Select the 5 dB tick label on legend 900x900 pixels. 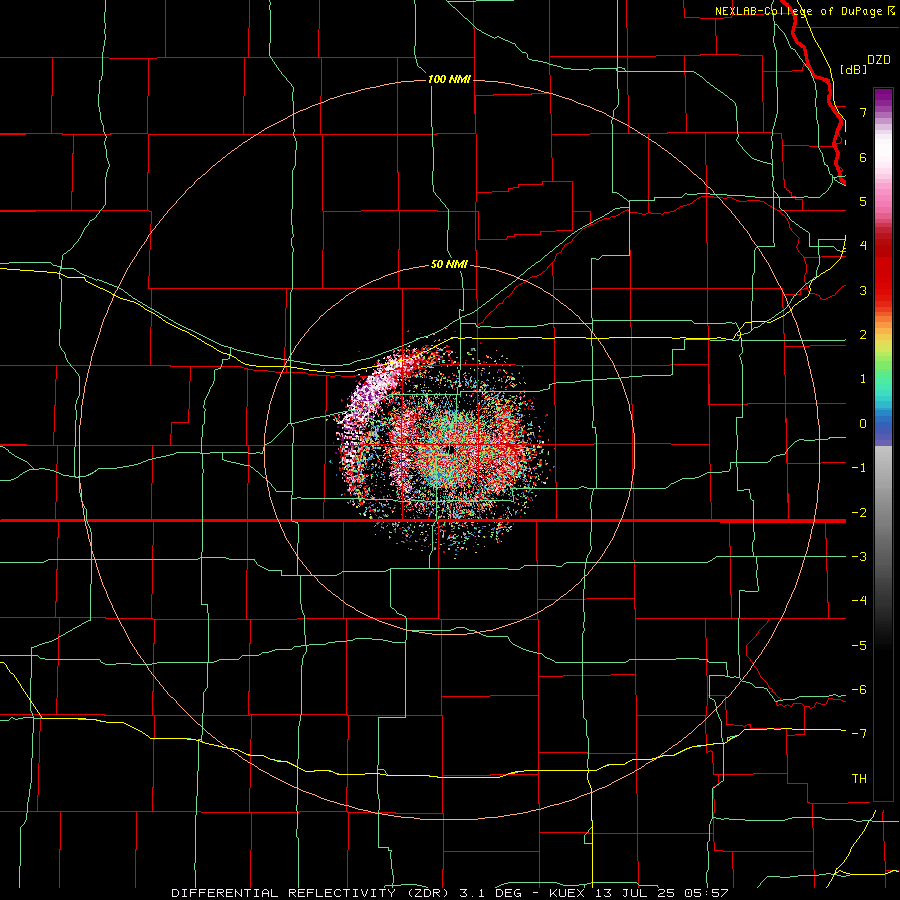tap(863, 201)
